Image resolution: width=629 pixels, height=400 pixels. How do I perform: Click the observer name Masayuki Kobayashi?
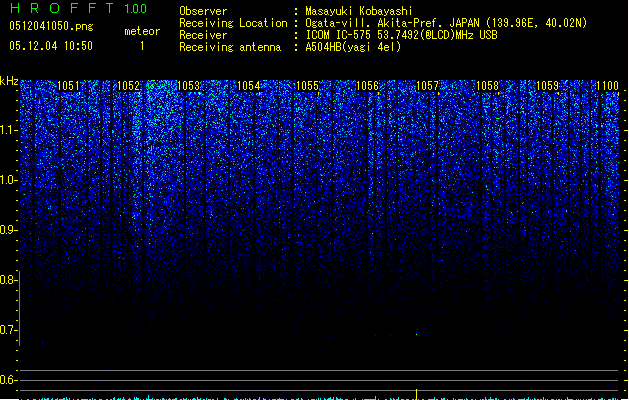pyautogui.click(x=359, y=11)
